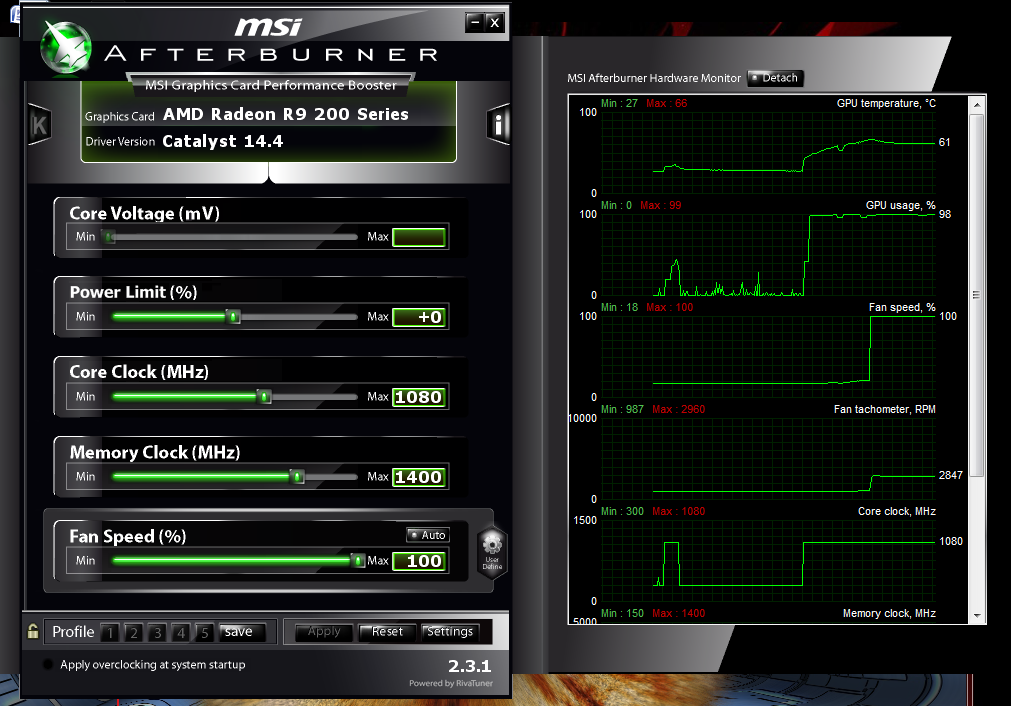Open the Kombustor K side button
Viewport: 1011px width, 706px height.
39,124
